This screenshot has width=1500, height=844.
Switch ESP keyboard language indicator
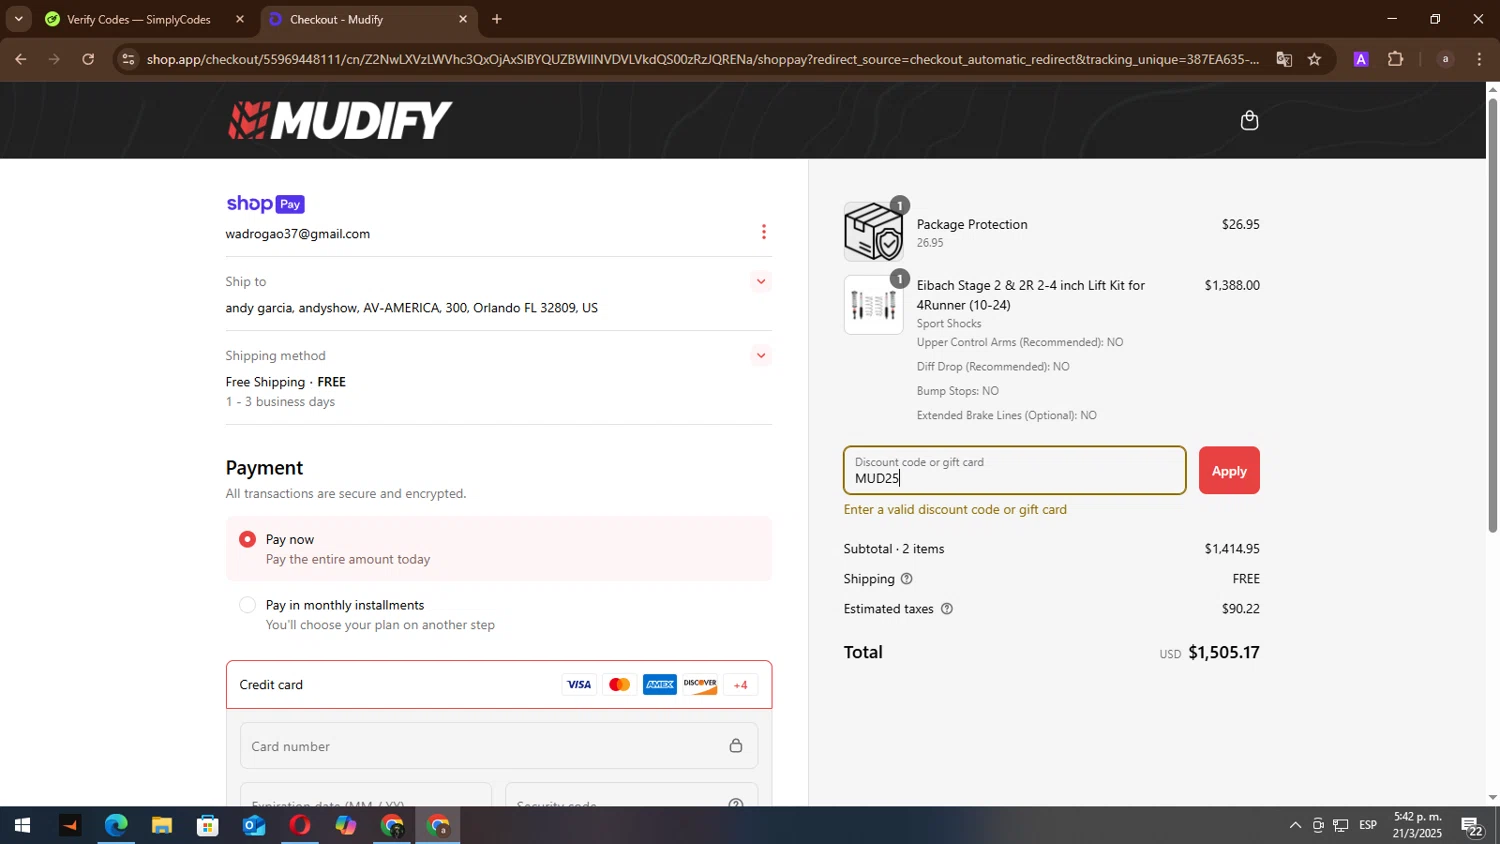click(x=1368, y=826)
